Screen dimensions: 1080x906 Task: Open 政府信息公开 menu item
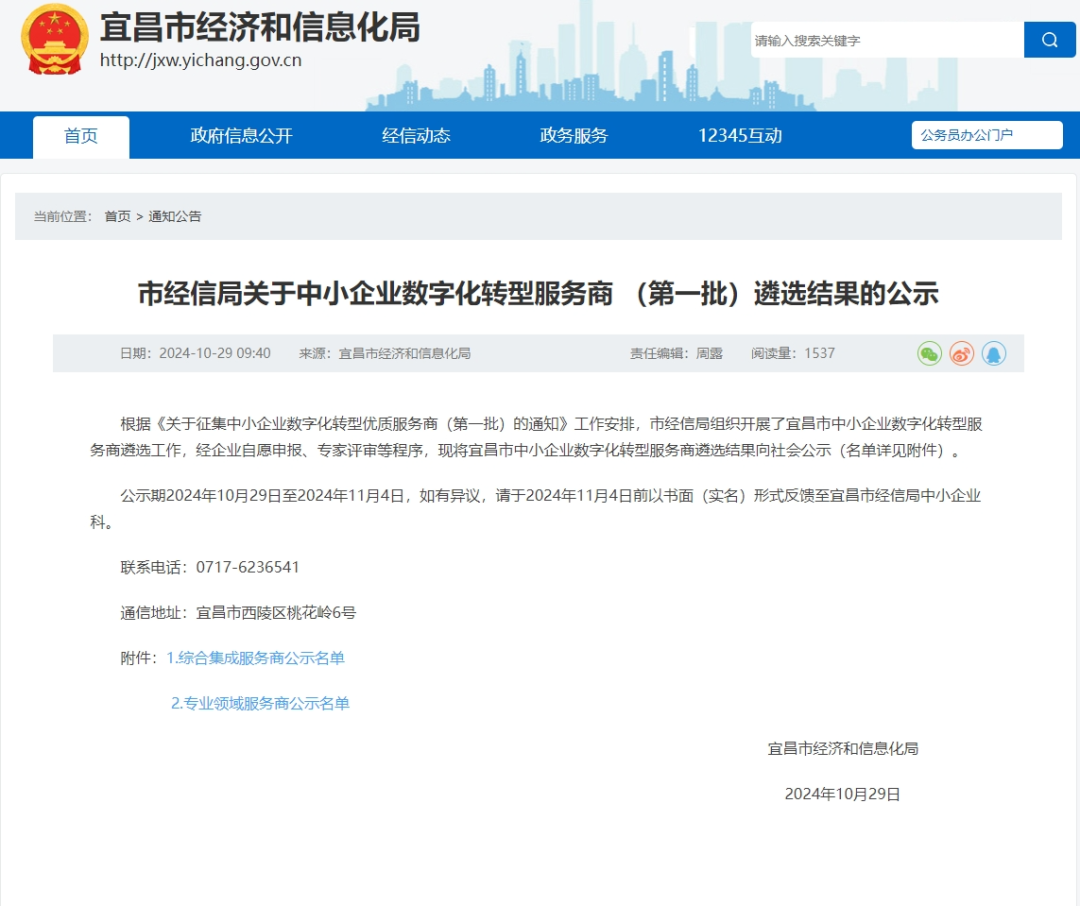tap(241, 136)
